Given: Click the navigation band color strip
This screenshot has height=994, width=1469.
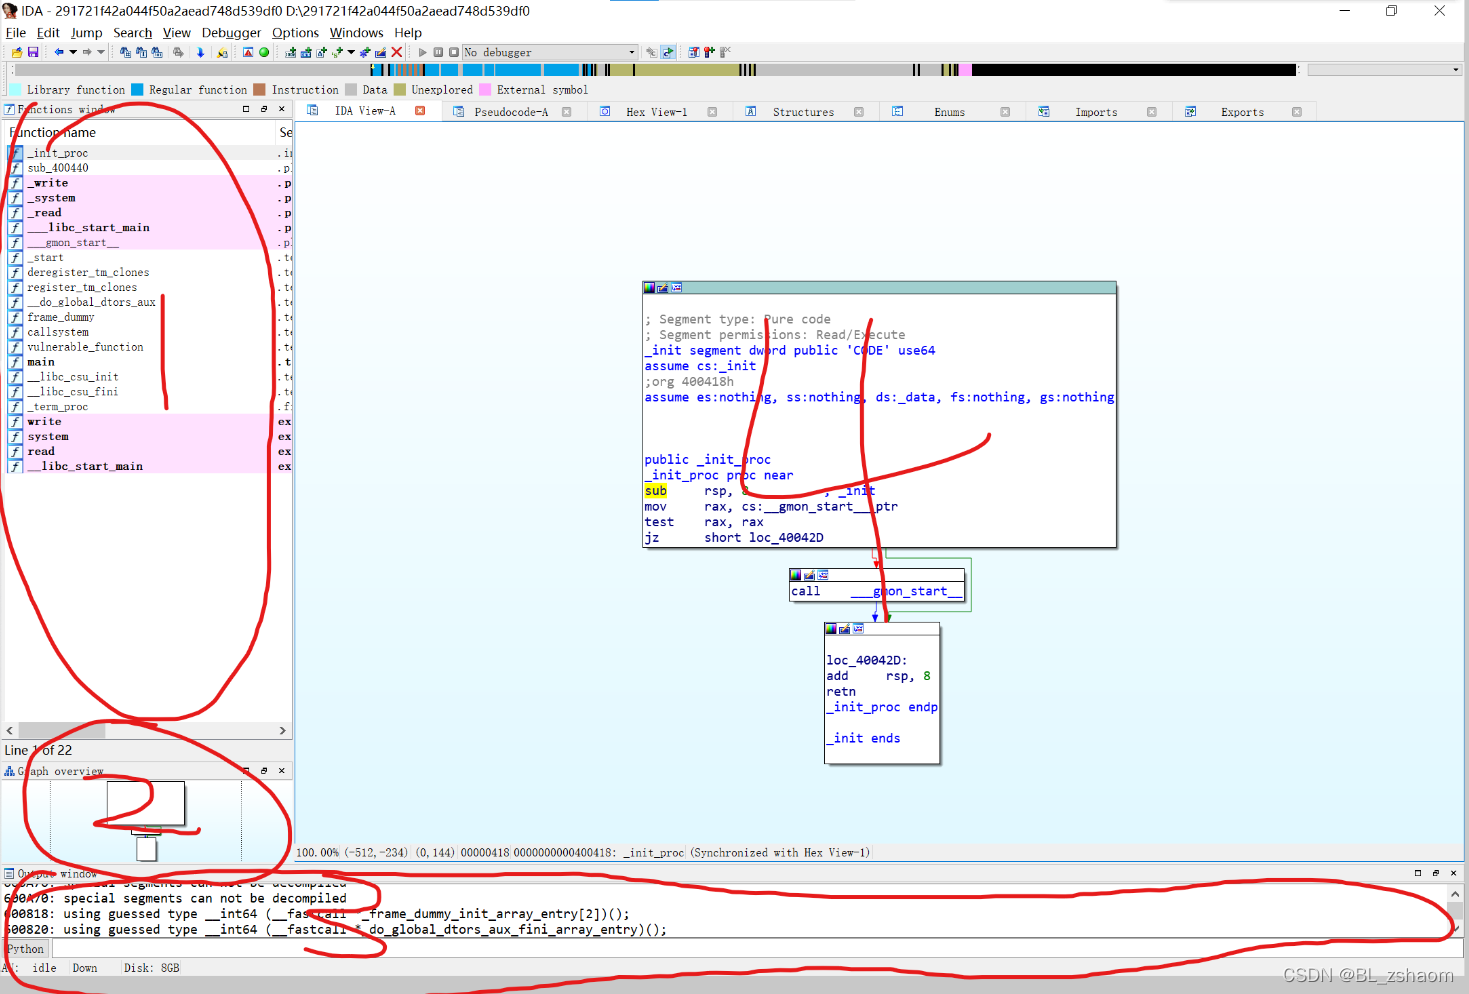Looking at the screenshot, I should click(x=655, y=70).
